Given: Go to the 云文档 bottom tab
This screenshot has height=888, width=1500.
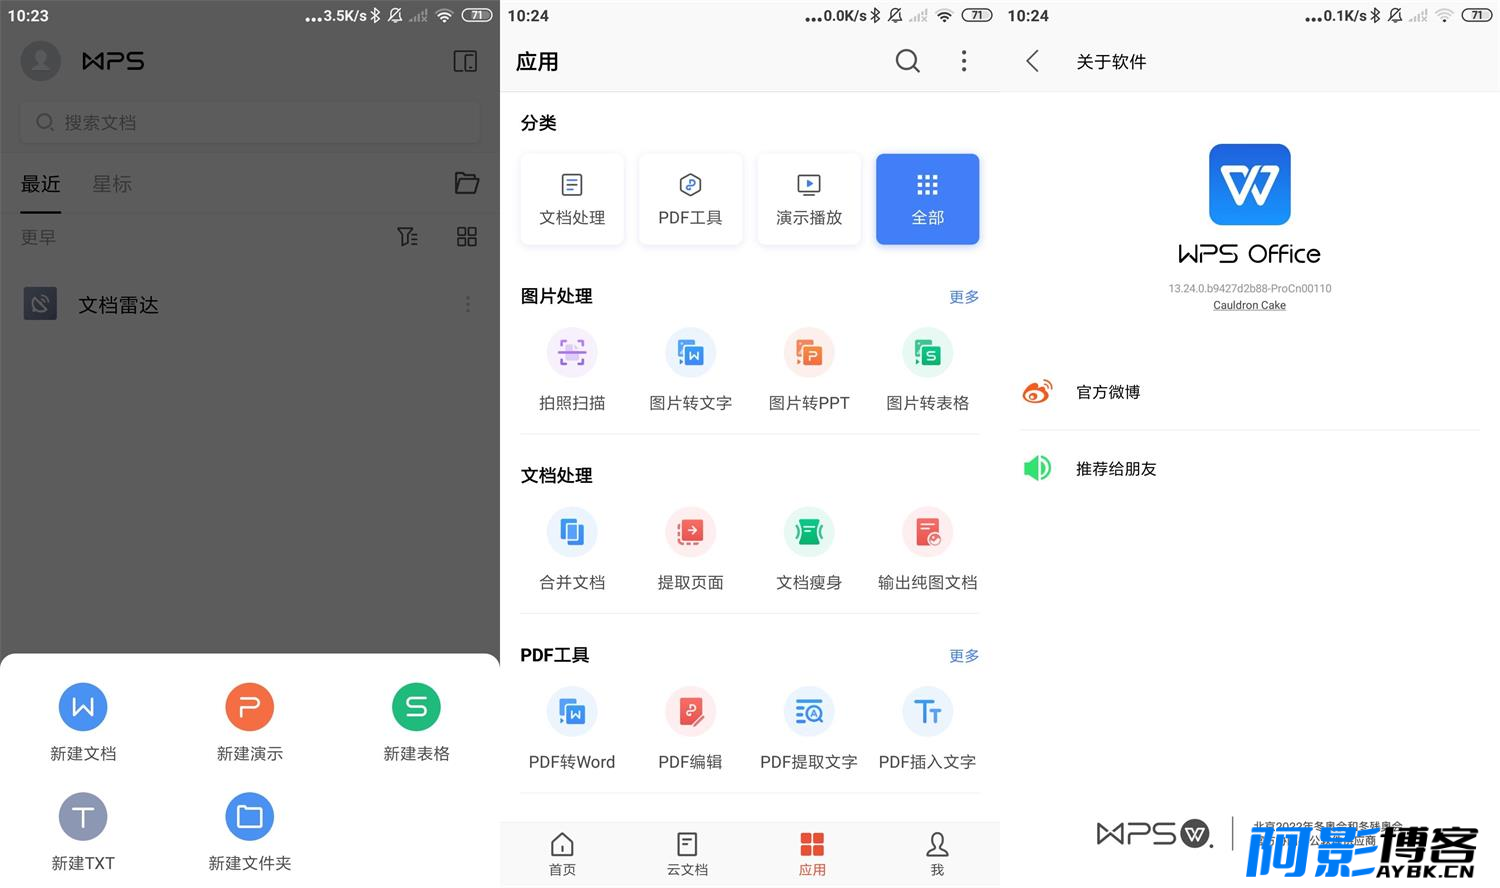Looking at the screenshot, I should [687, 855].
